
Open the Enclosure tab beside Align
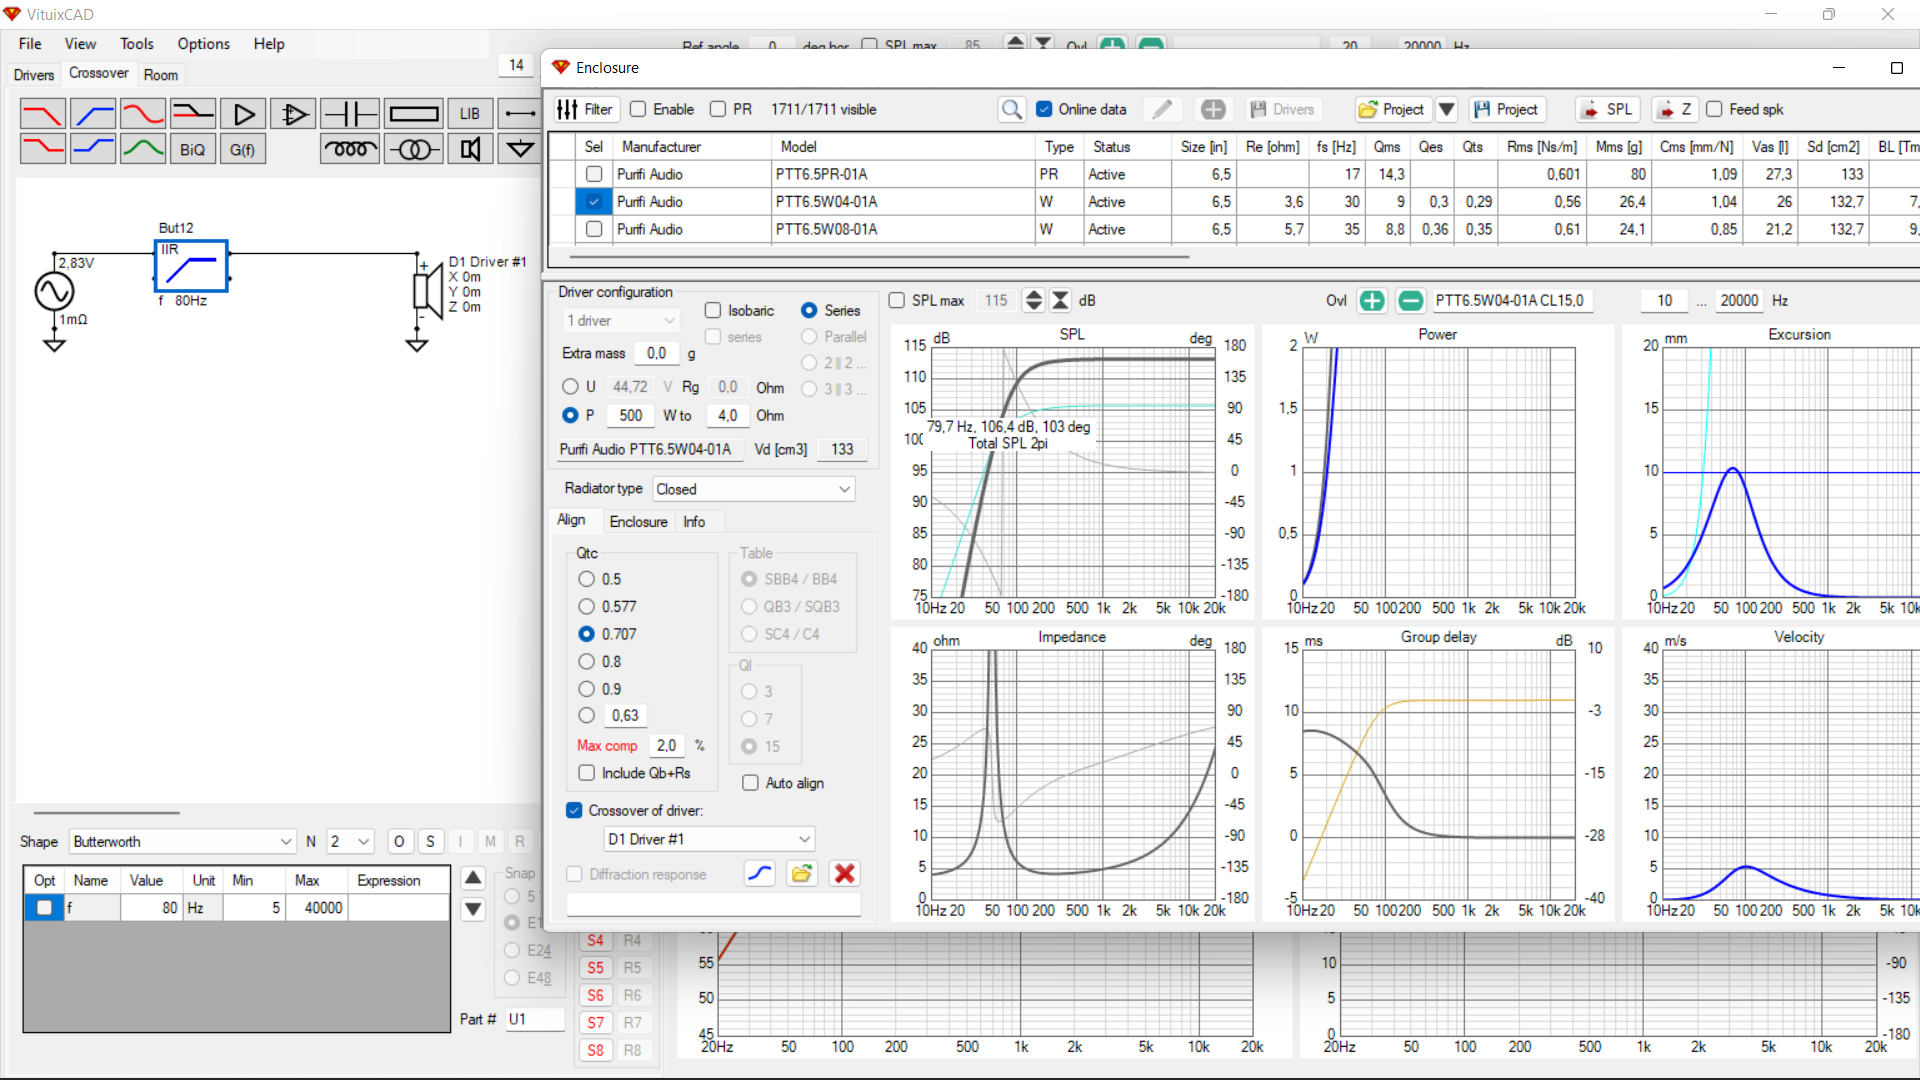(638, 522)
